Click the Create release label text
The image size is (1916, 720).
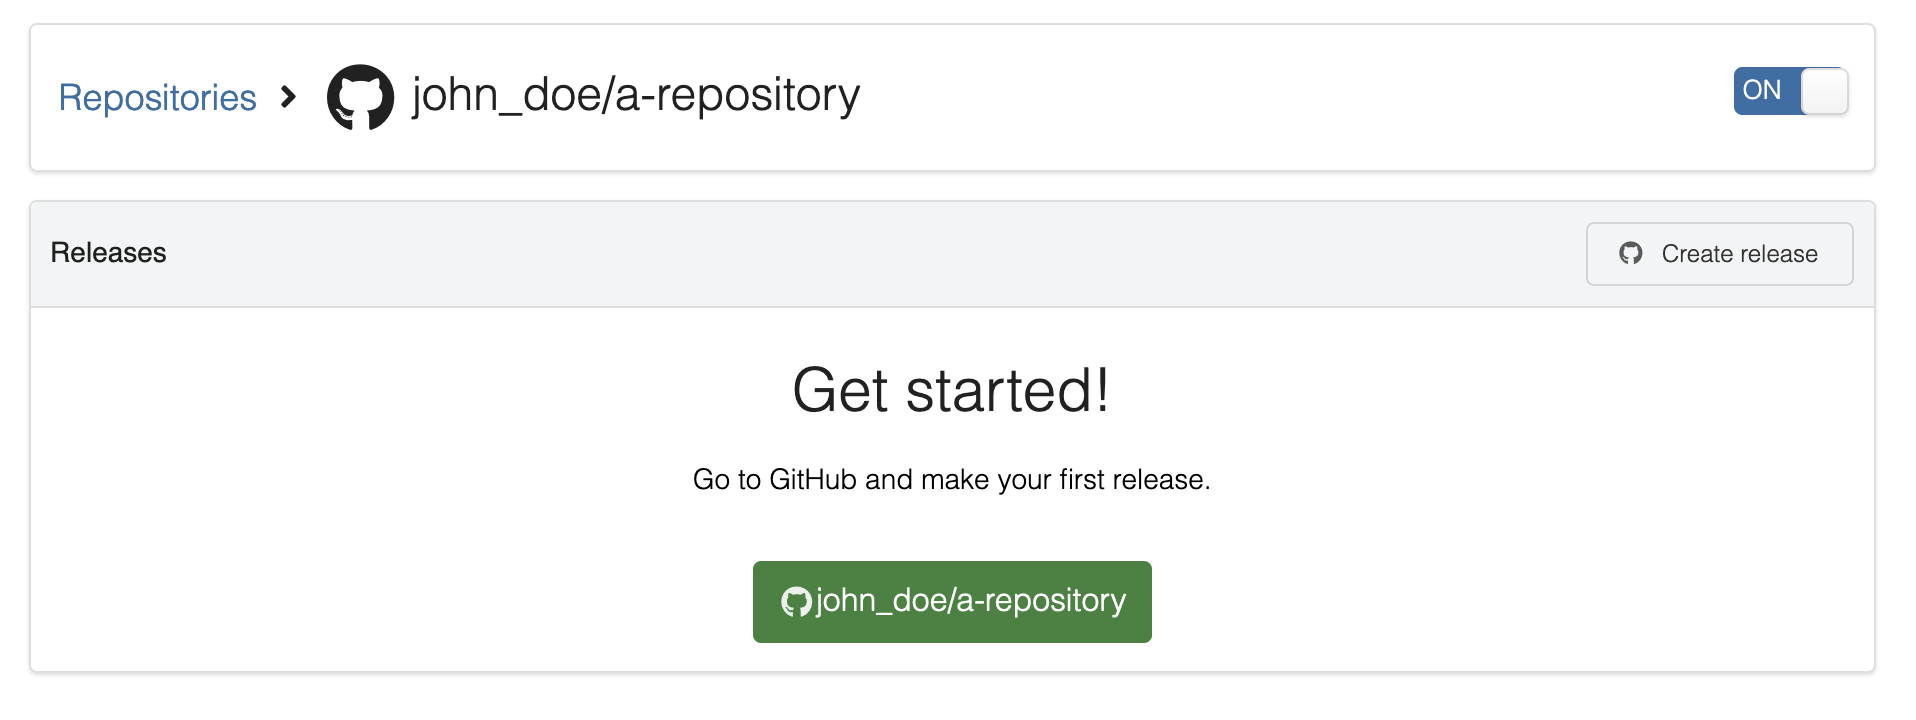(x=1740, y=254)
